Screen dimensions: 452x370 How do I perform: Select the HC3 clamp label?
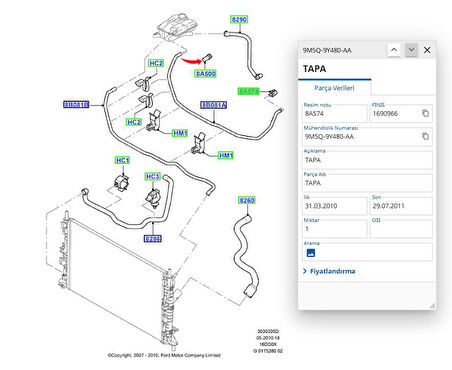click(153, 177)
